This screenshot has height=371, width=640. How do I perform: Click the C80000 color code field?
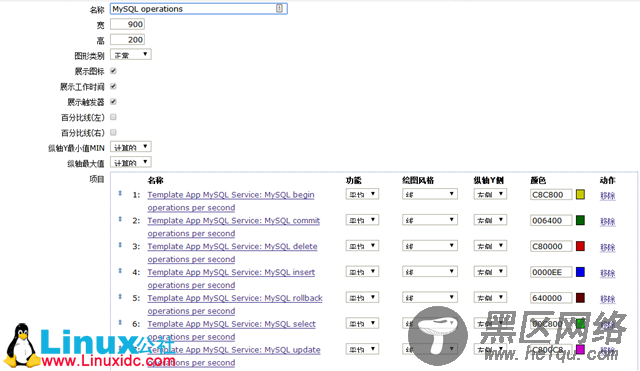(550, 246)
